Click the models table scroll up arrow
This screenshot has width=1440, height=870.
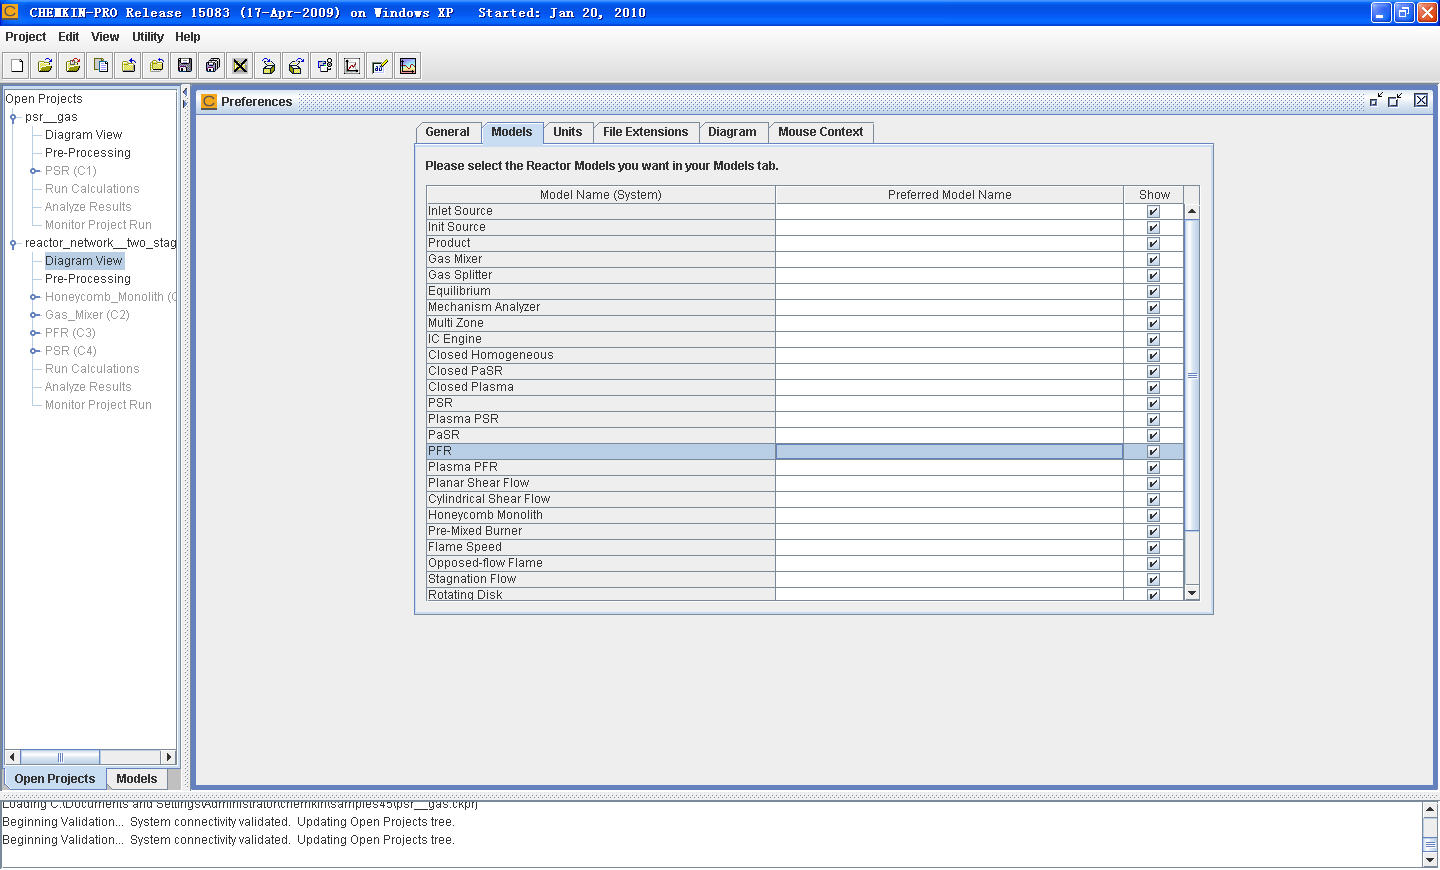pos(1192,211)
